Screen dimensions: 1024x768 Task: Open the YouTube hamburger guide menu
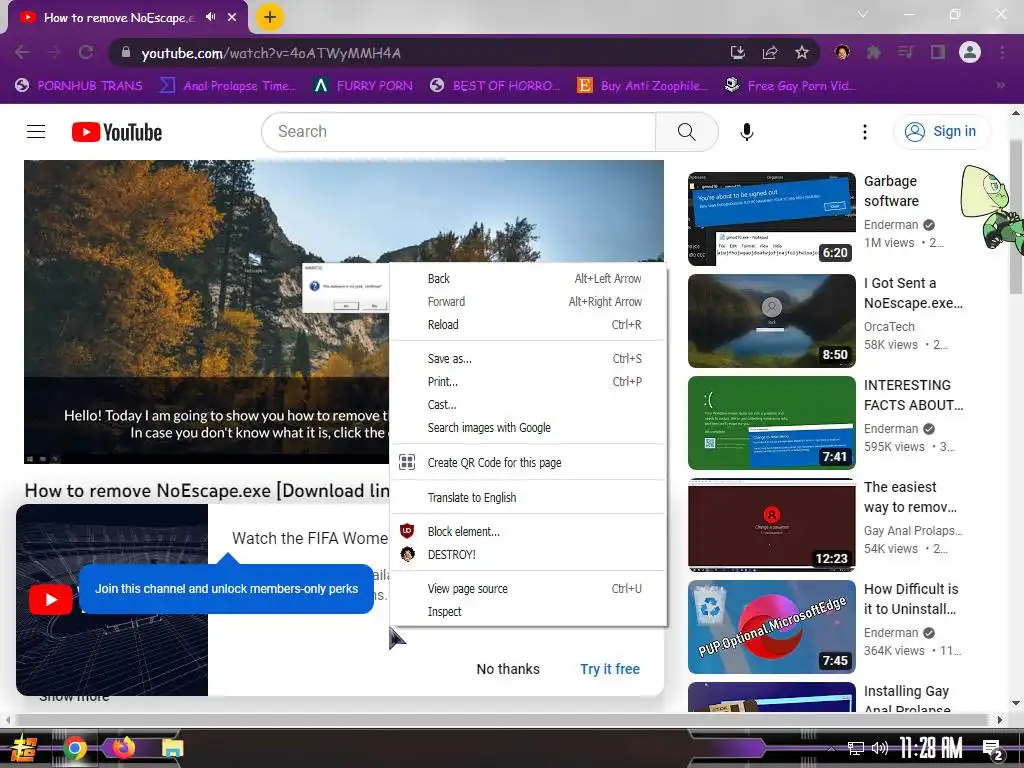point(36,132)
